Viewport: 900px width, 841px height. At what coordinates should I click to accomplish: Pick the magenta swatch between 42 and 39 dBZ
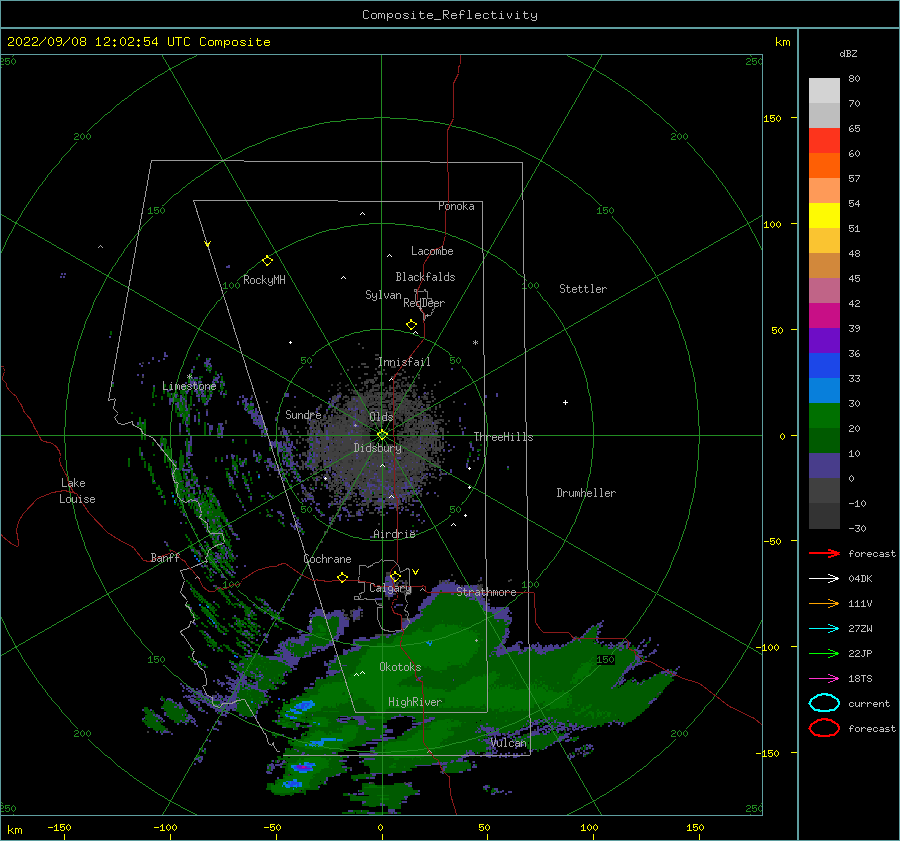pyautogui.click(x=824, y=316)
